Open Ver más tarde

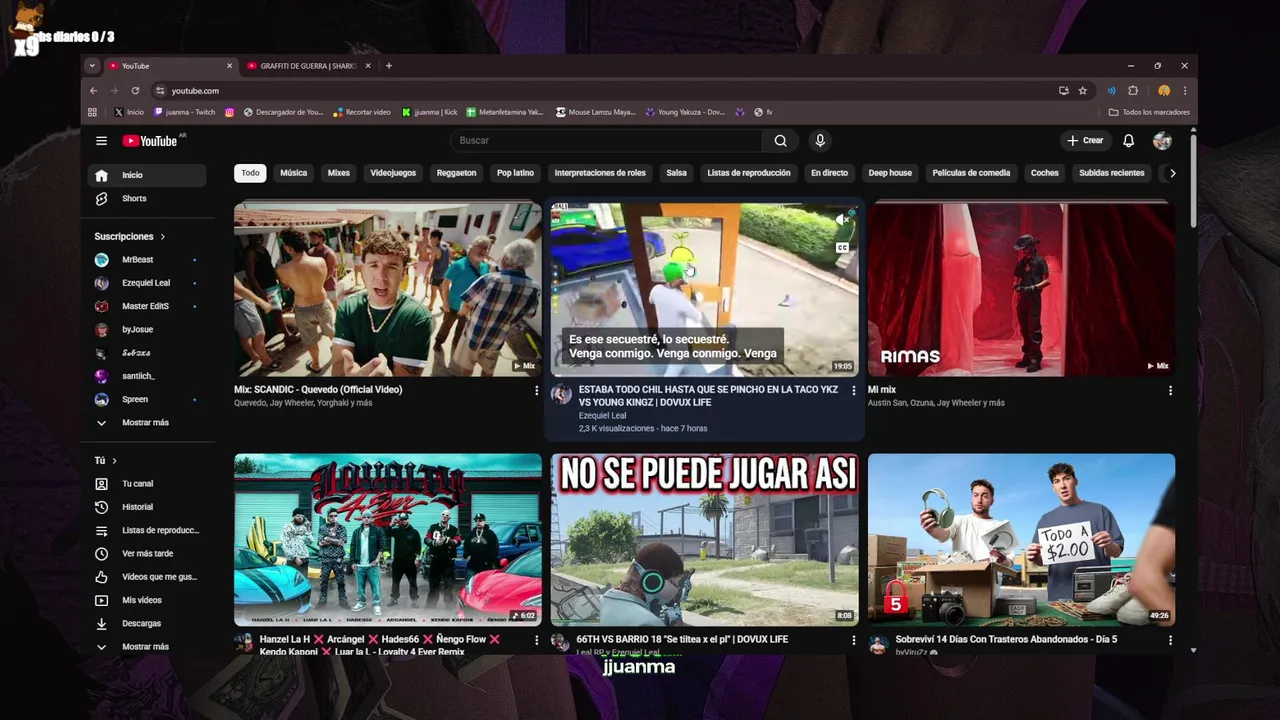coord(147,553)
